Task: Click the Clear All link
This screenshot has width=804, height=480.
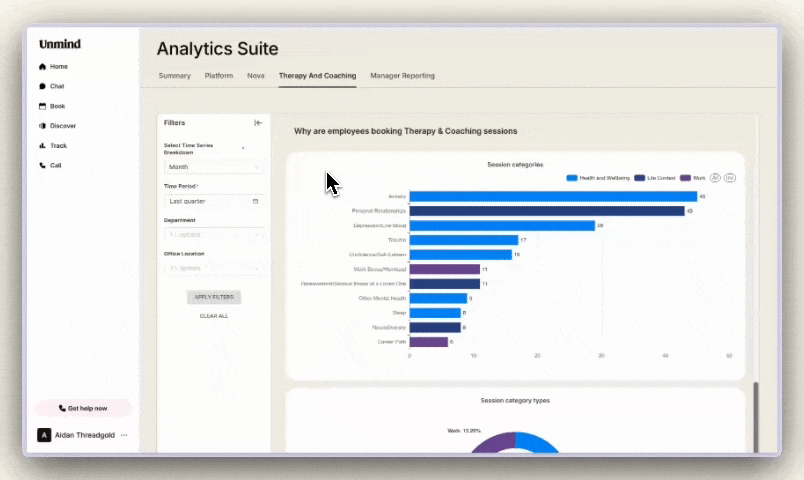Action: pos(214,316)
